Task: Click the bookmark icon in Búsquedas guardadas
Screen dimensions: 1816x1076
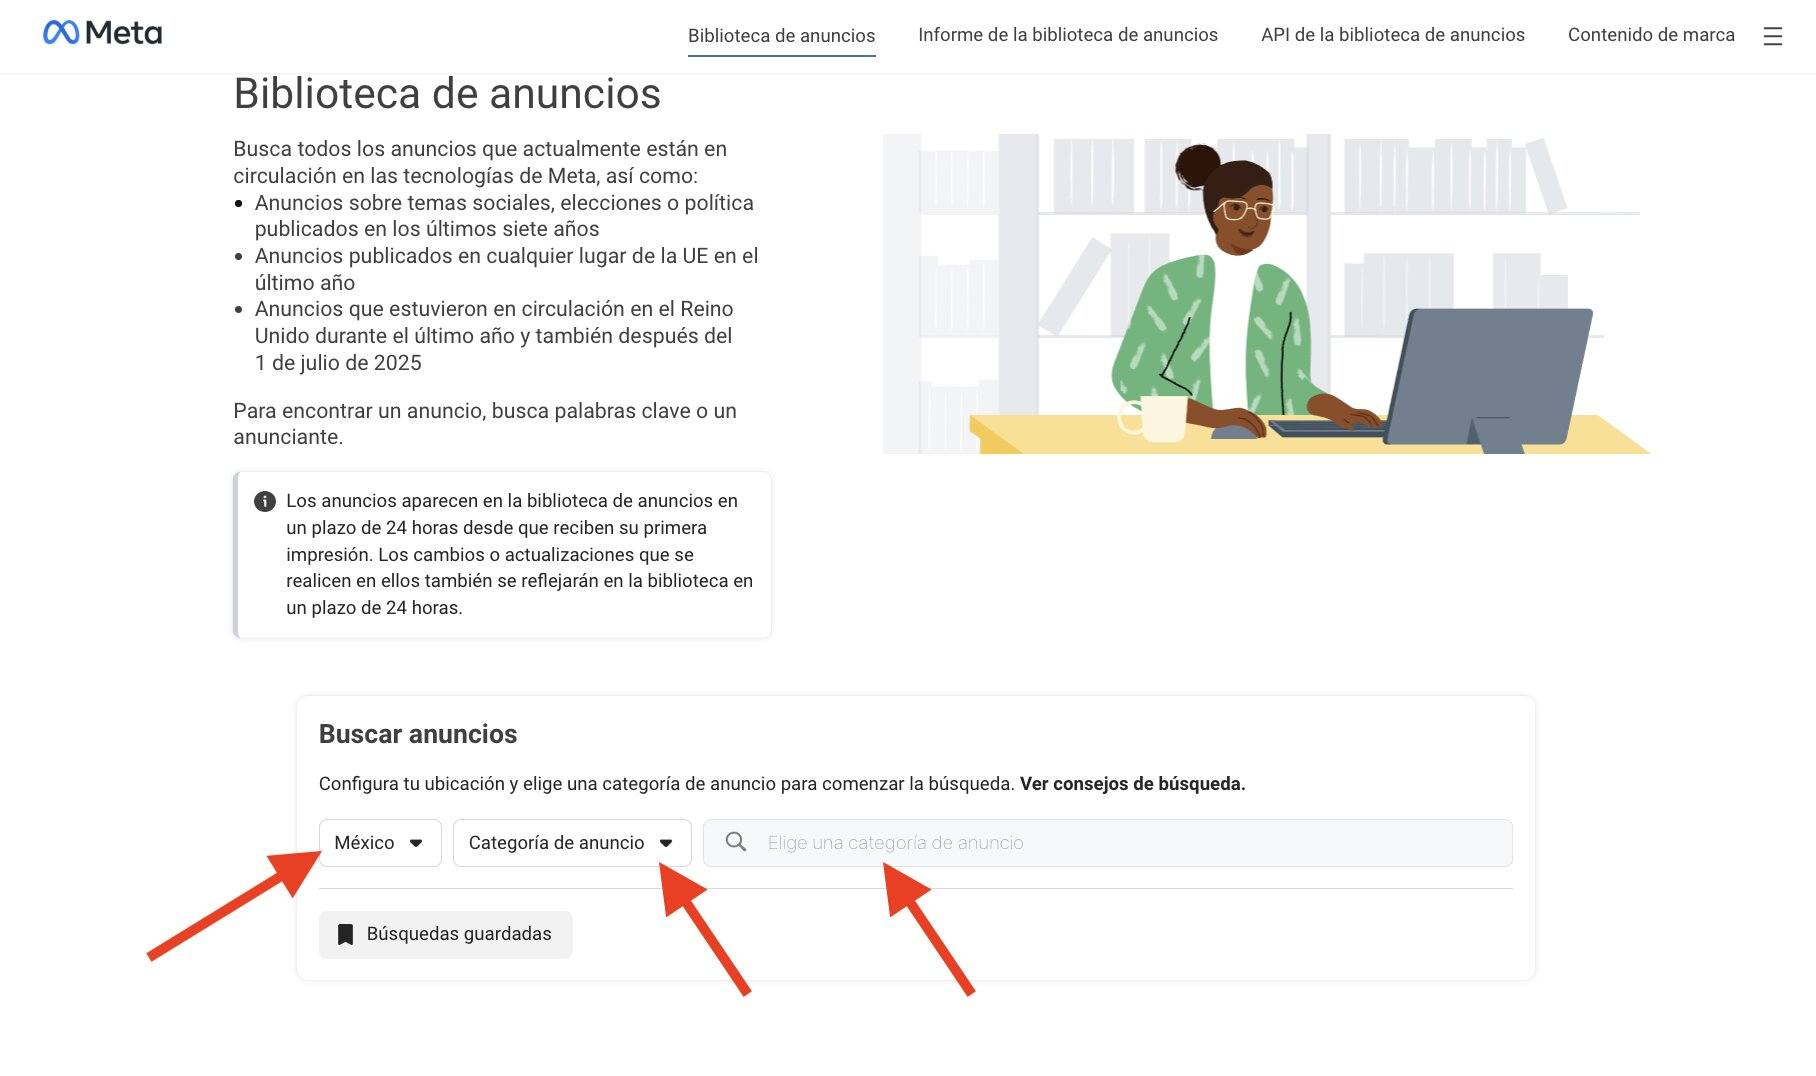Action: pos(345,934)
